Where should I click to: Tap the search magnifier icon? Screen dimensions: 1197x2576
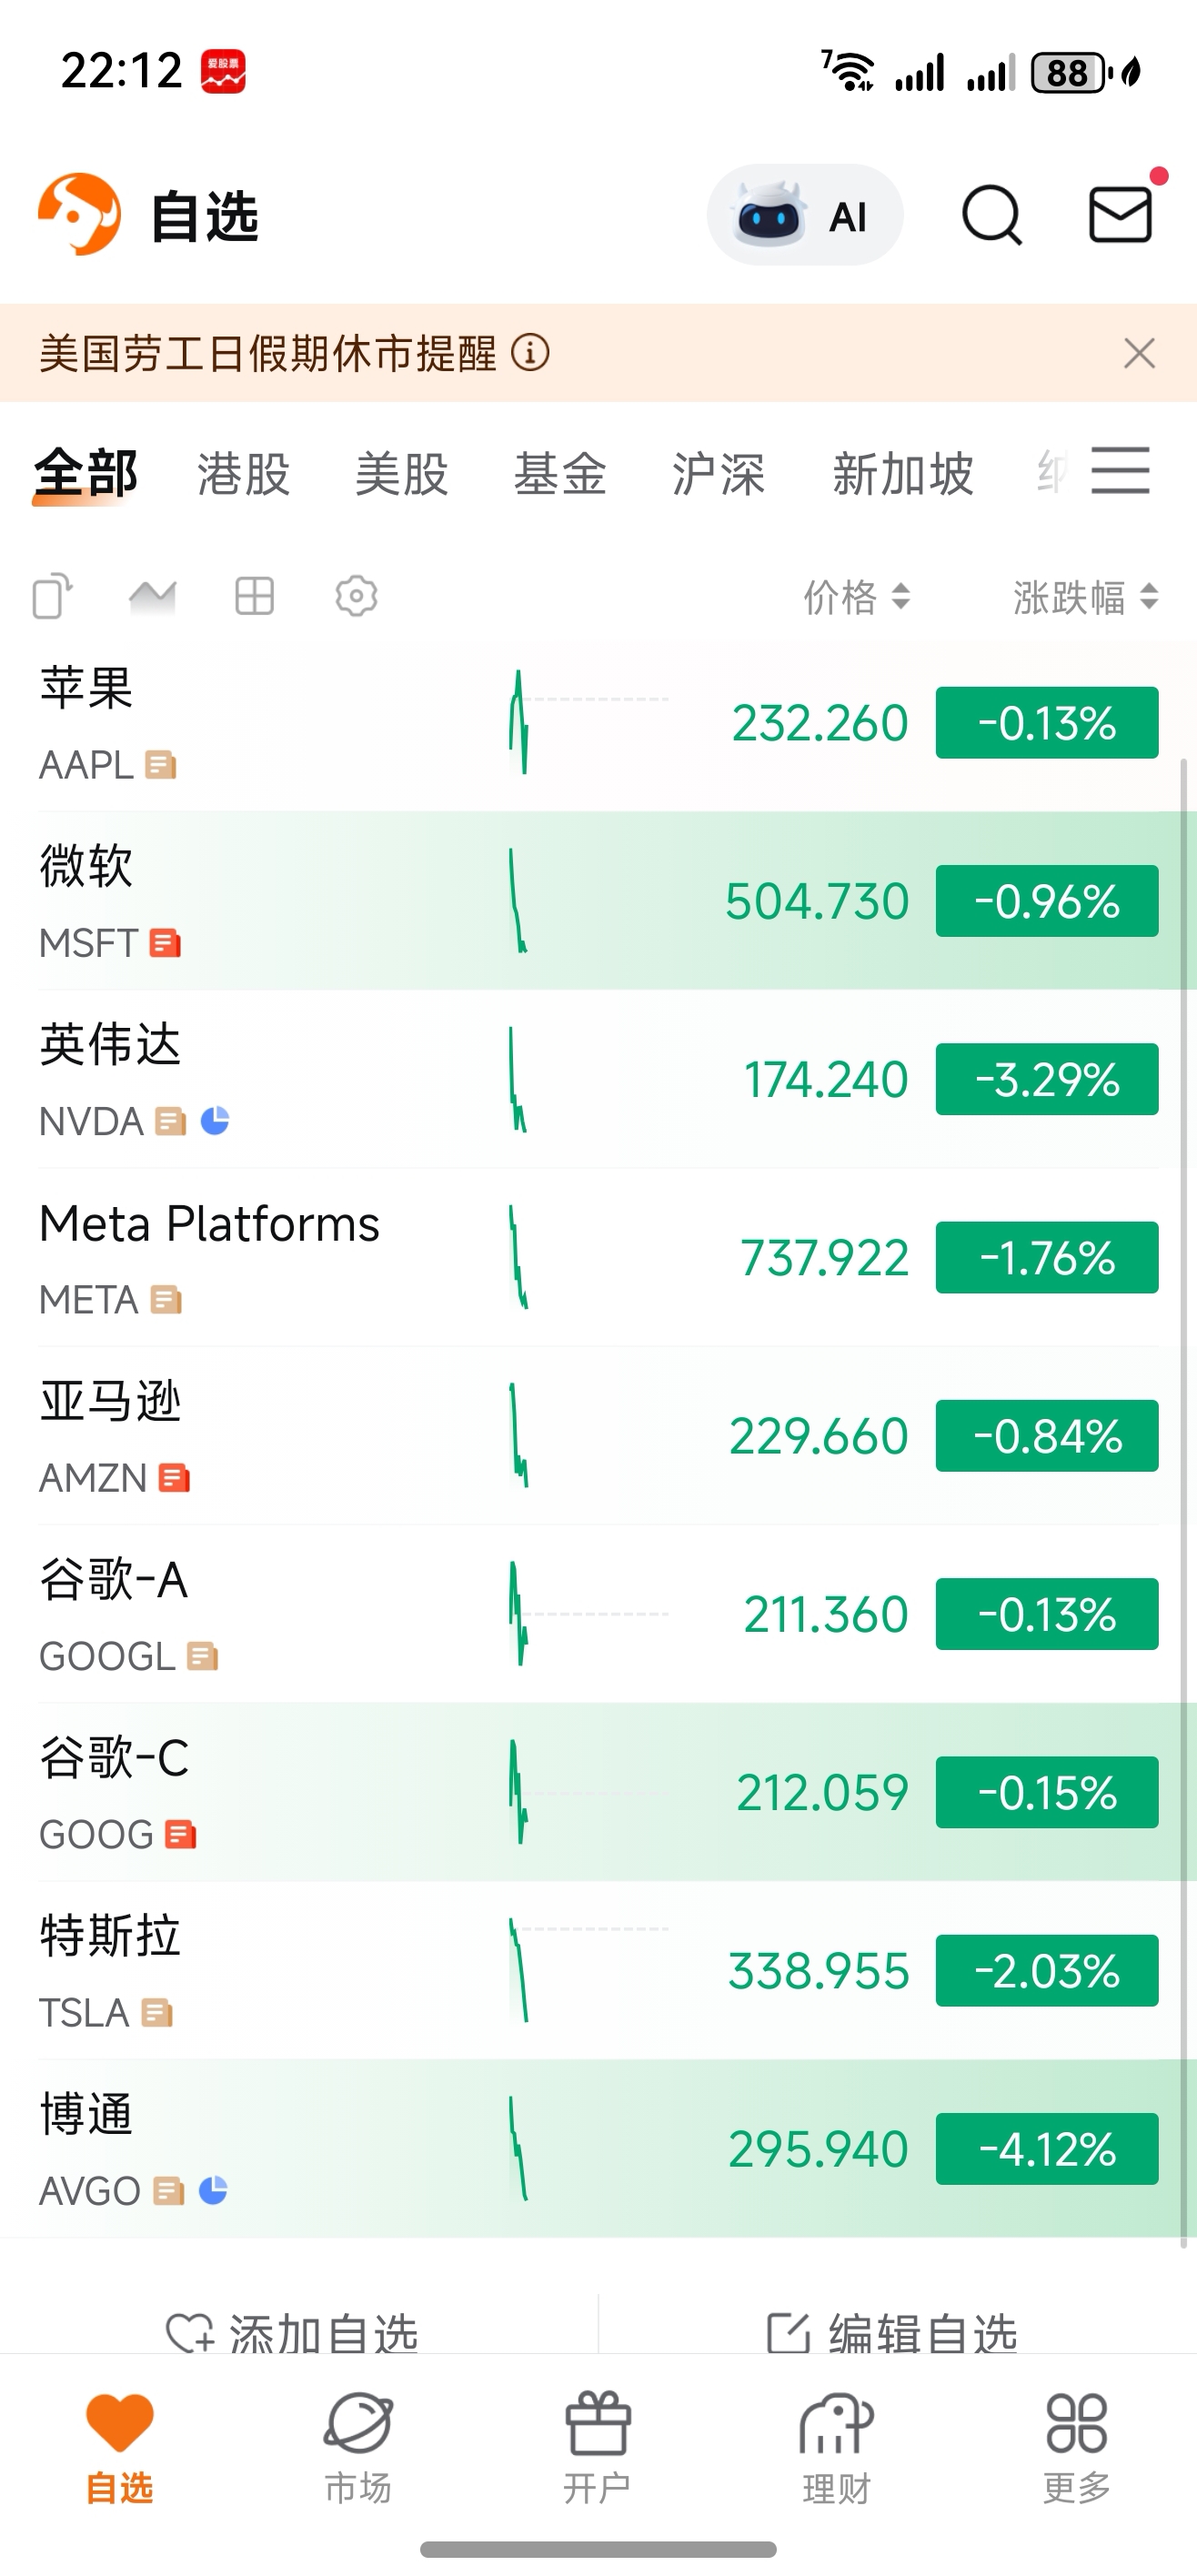991,215
